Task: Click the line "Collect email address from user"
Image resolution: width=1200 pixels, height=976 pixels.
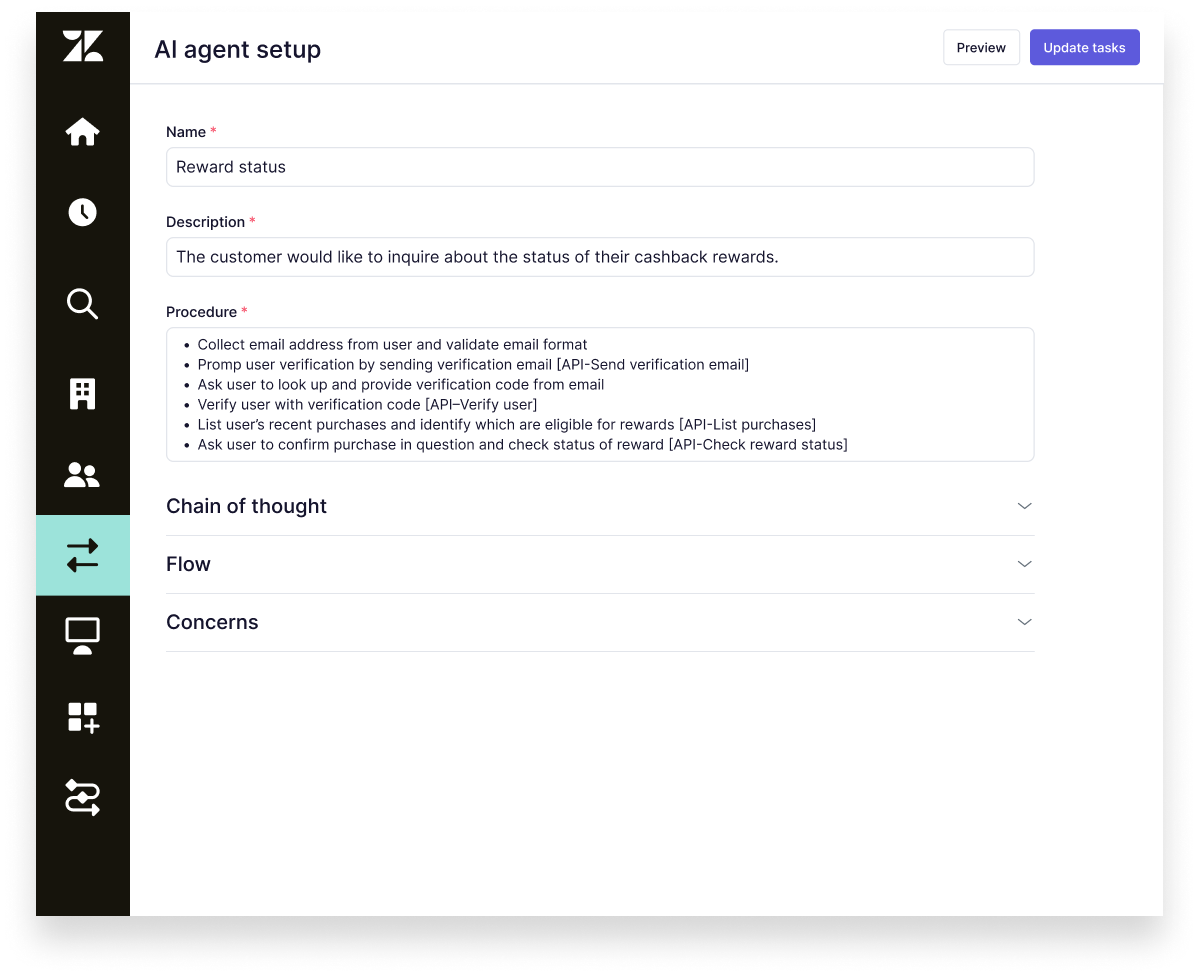Action: click(392, 344)
